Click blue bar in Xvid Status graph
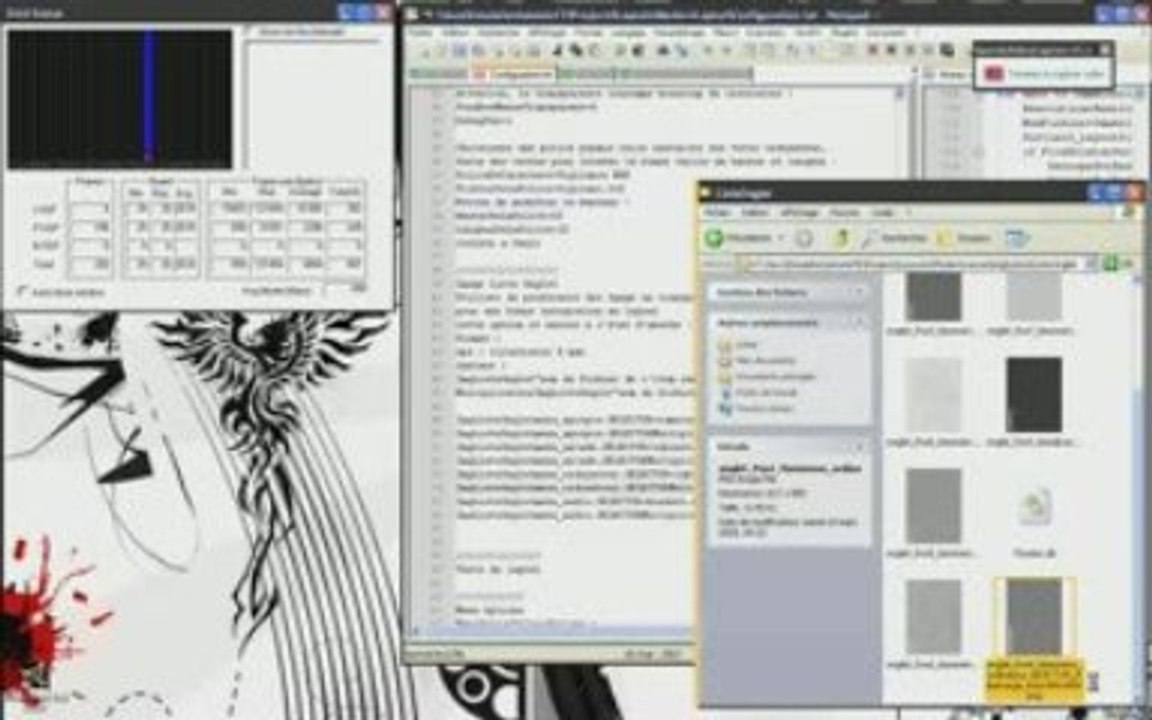The height and width of the screenshot is (720, 1152). point(149,96)
